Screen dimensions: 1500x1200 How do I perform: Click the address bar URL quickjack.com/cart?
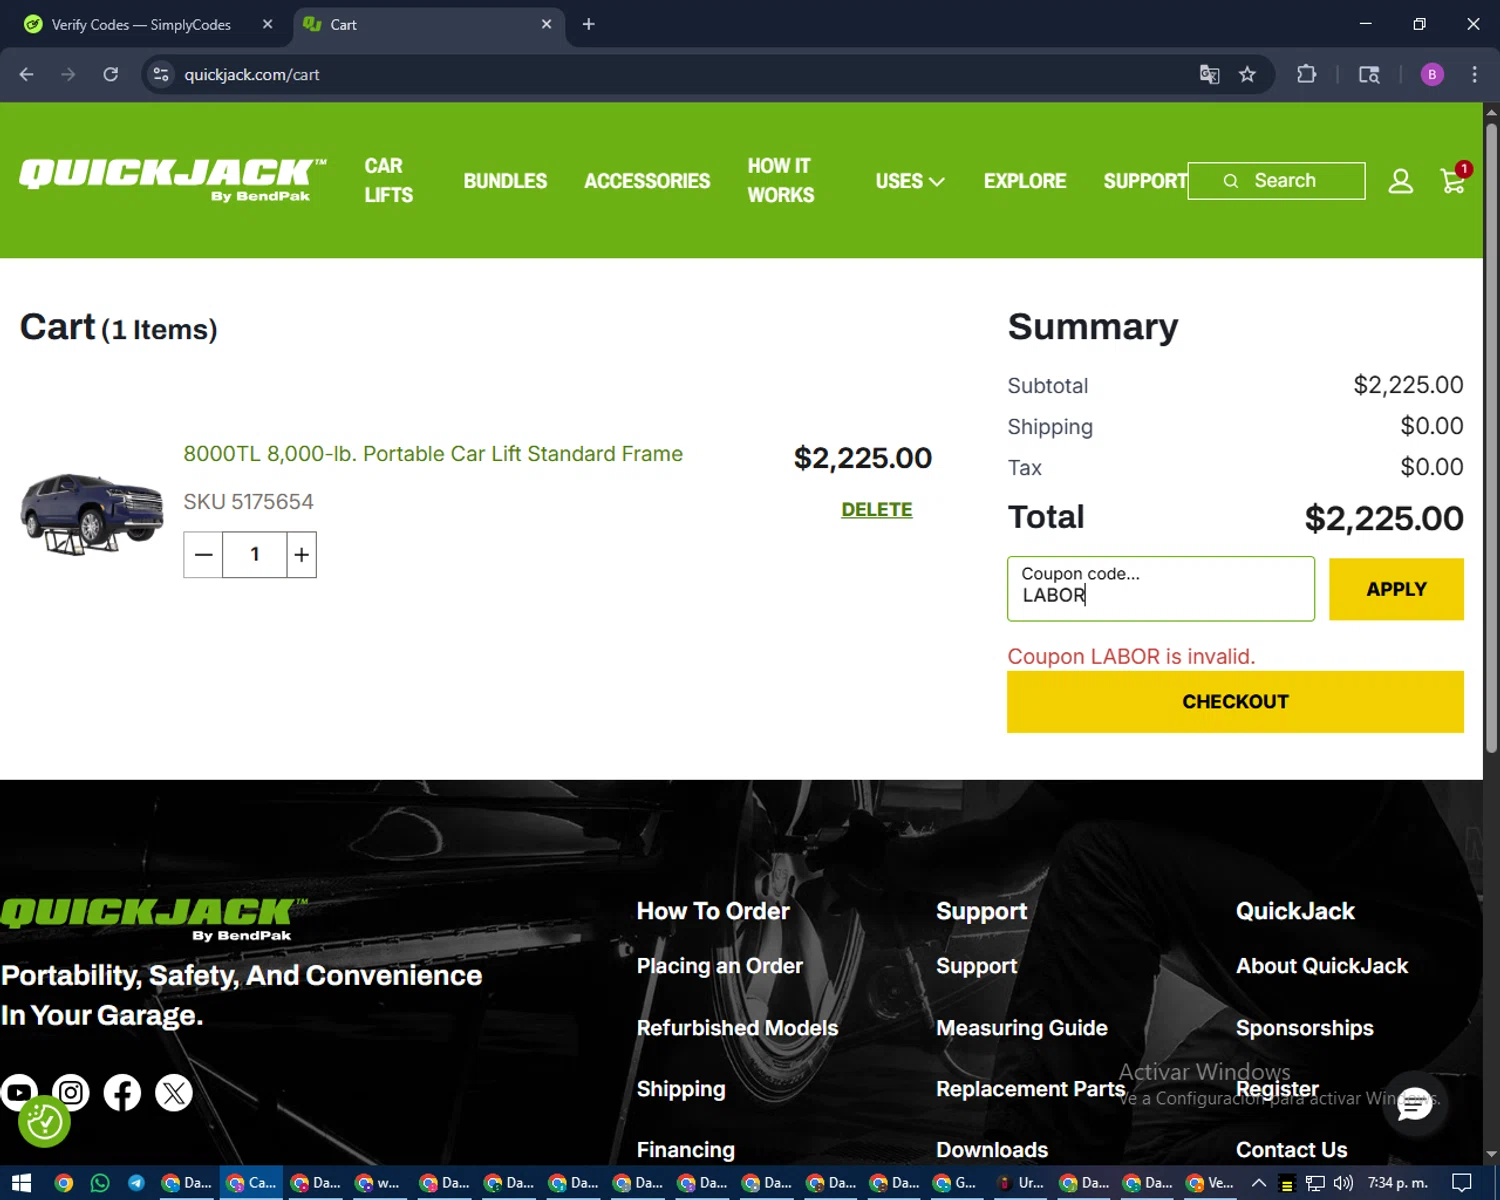[252, 74]
